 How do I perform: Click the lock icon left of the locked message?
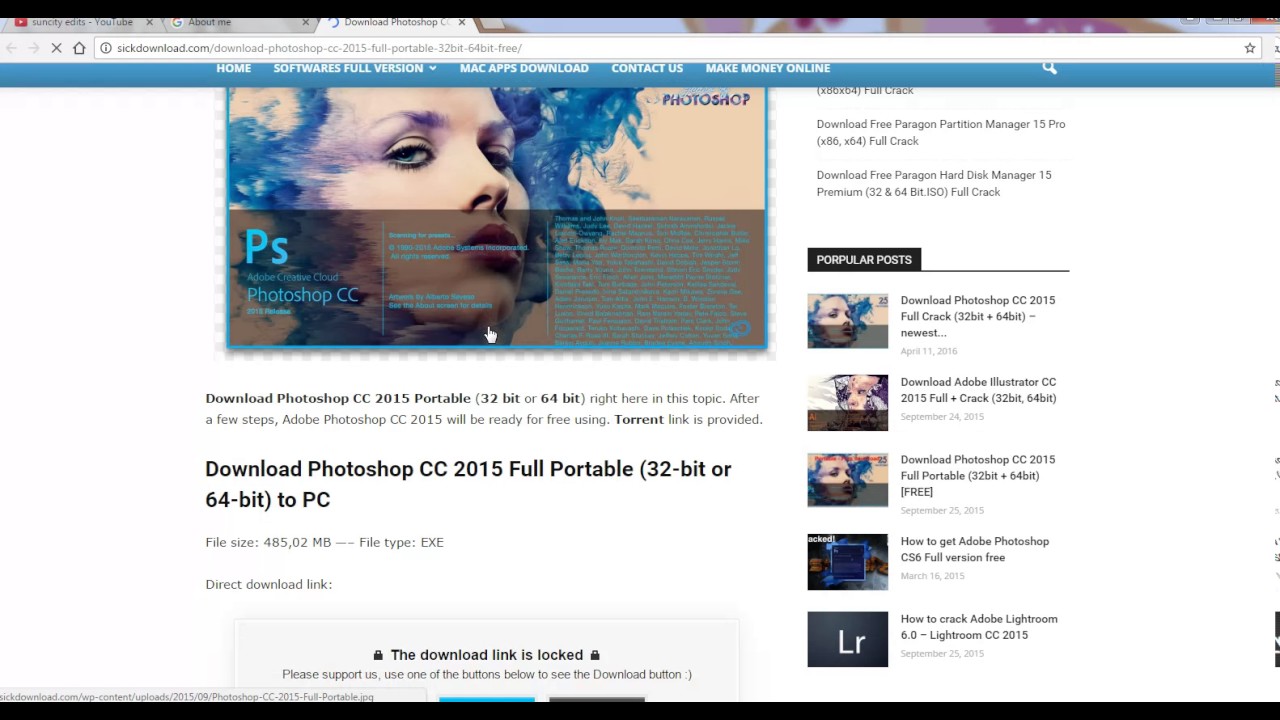click(378, 655)
